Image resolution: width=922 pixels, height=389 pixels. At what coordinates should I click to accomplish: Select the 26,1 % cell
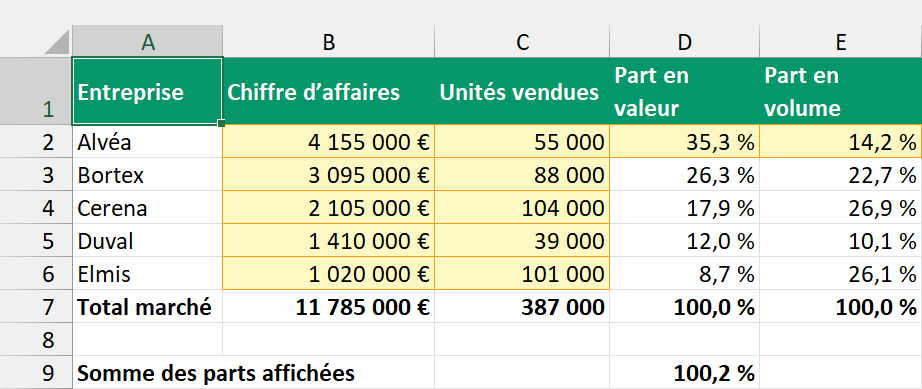[841, 273]
